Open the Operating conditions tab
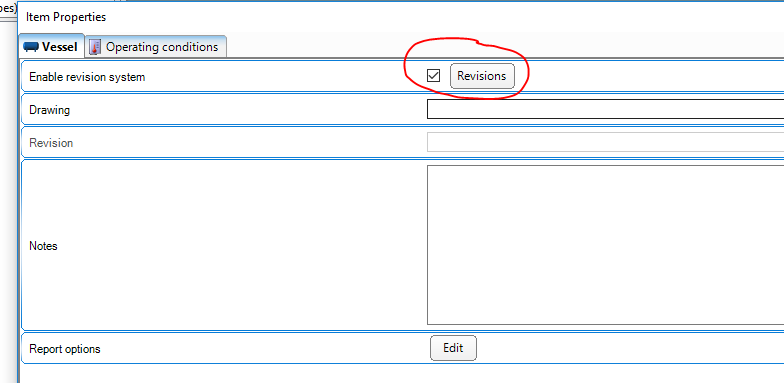 tap(156, 46)
